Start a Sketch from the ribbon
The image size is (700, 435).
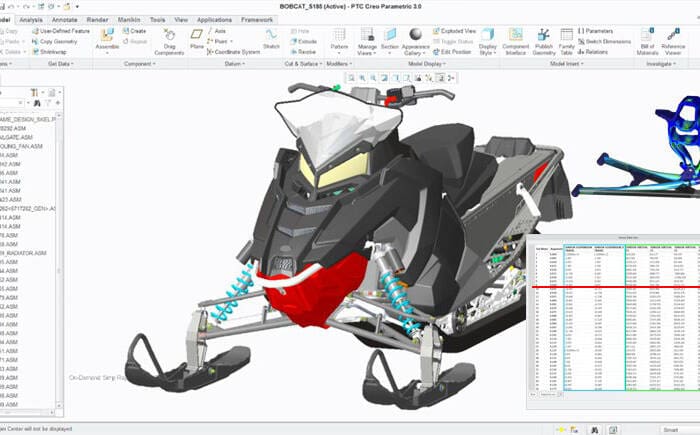click(x=271, y=38)
